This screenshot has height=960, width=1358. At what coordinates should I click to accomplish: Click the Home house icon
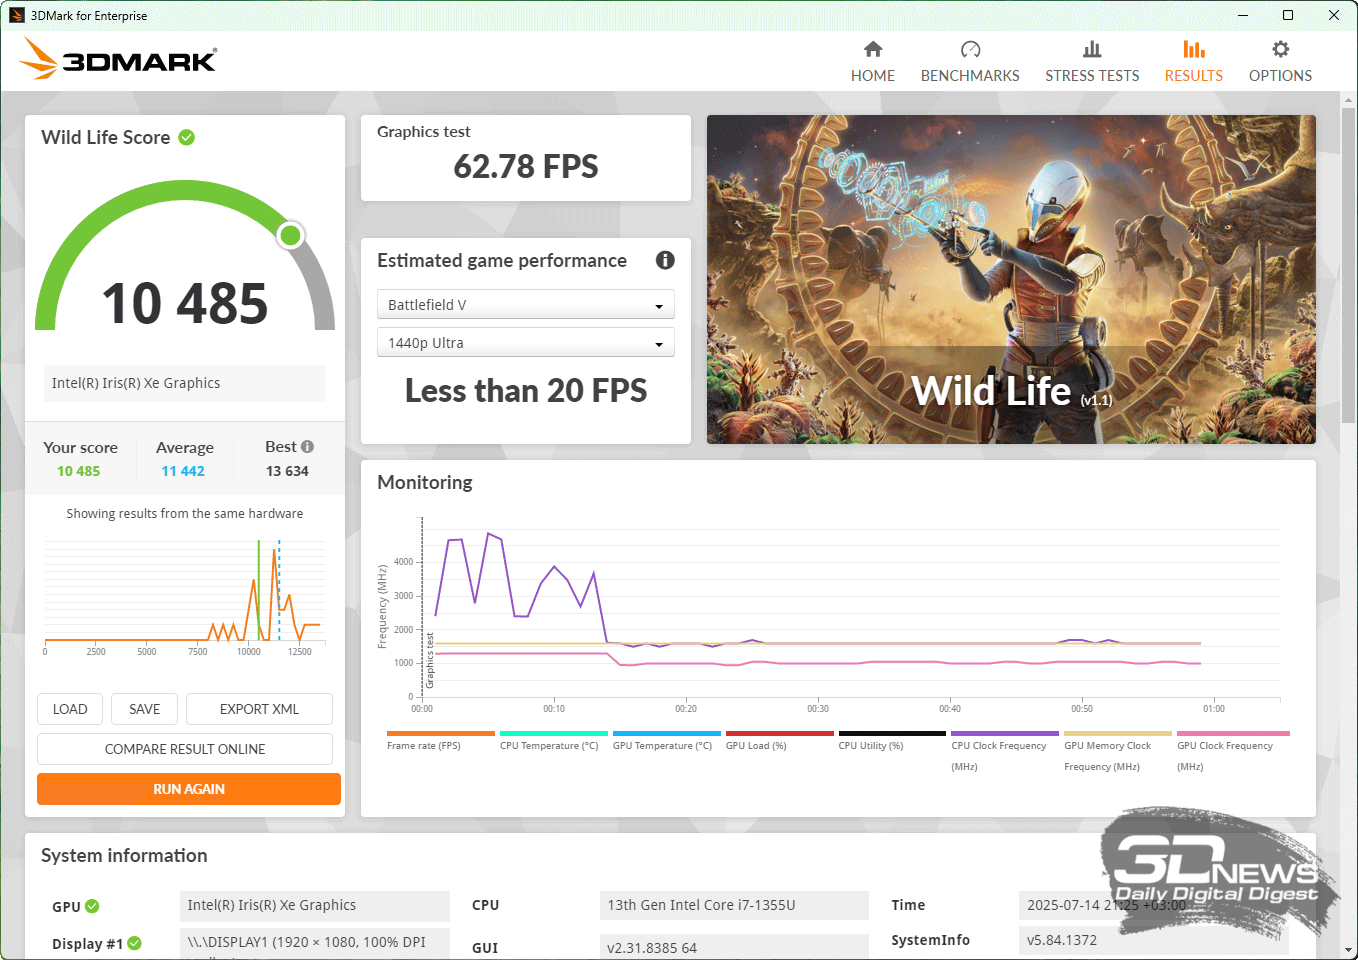[x=873, y=49]
